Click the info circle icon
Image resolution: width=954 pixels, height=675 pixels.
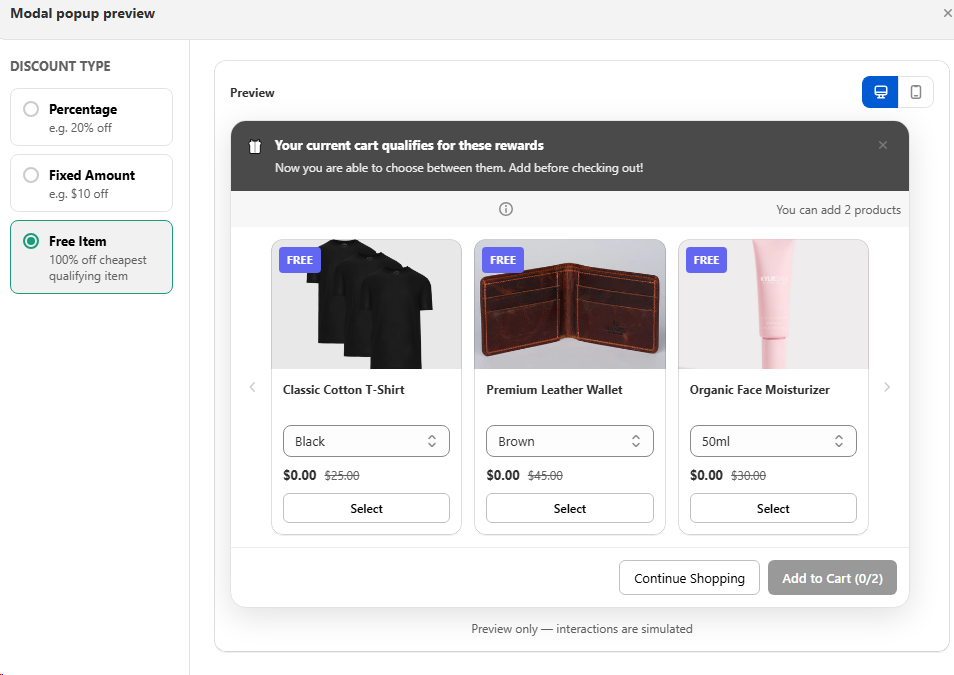coord(506,209)
